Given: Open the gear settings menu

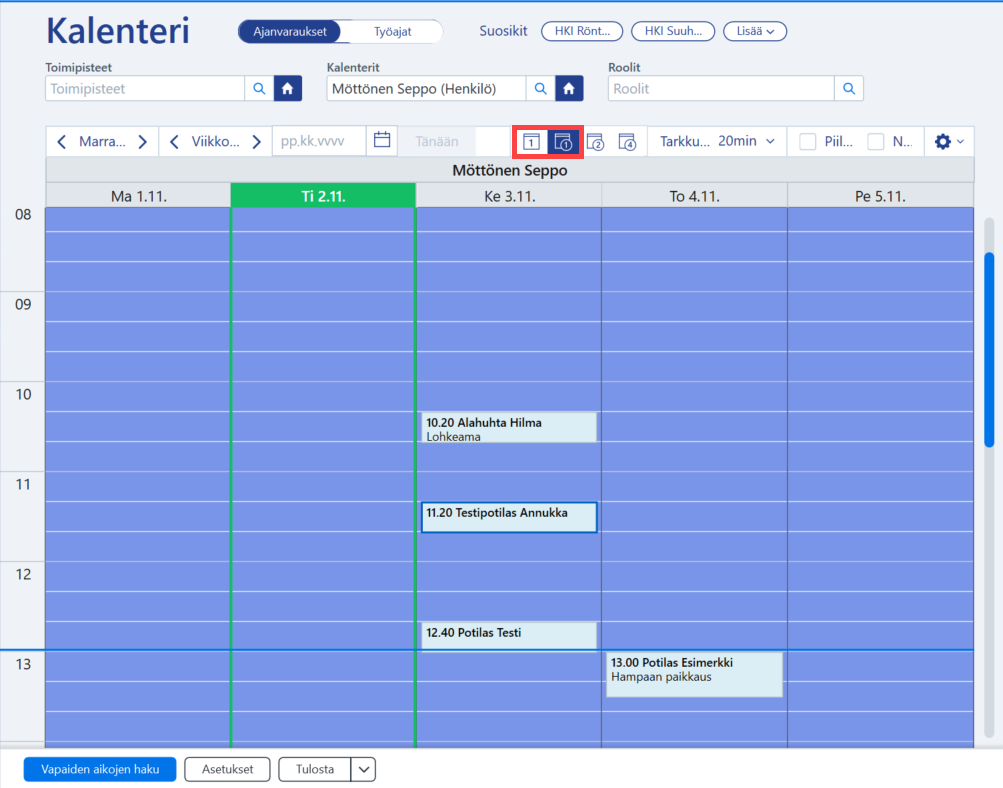Looking at the screenshot, I should click(949, 141).
